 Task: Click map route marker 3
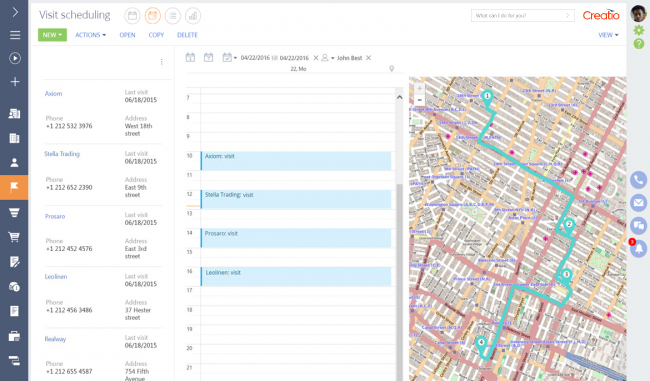566,276
